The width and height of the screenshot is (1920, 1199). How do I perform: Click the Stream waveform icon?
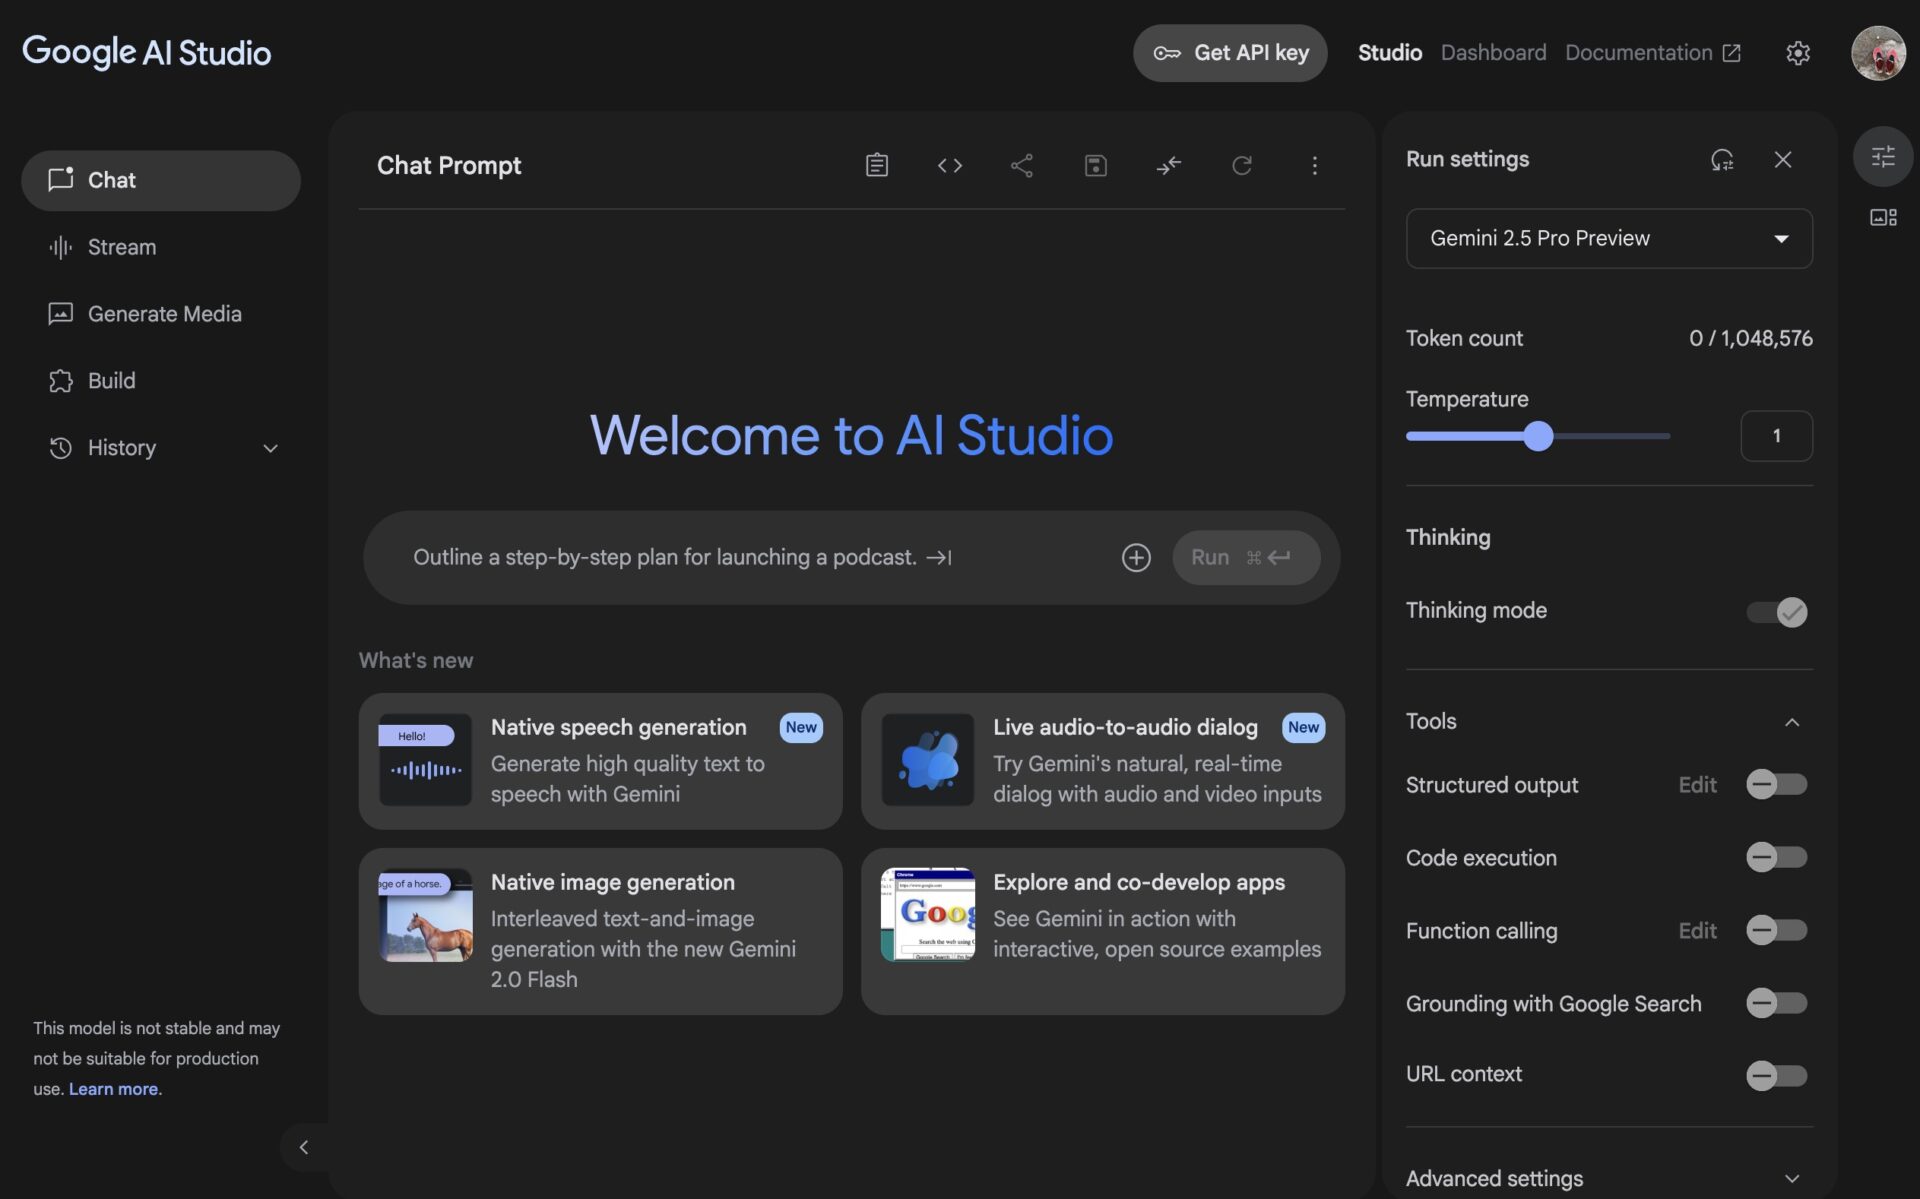60,247
